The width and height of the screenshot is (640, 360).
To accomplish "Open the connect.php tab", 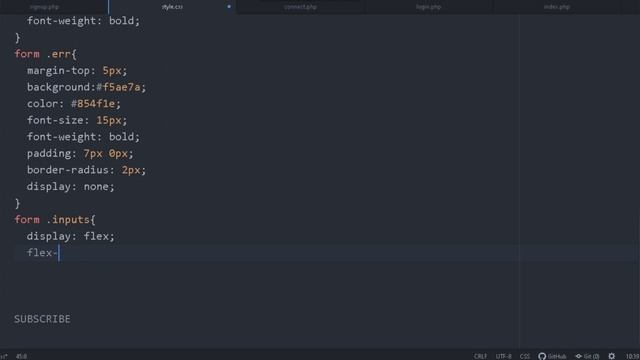I will pos(300,7).
